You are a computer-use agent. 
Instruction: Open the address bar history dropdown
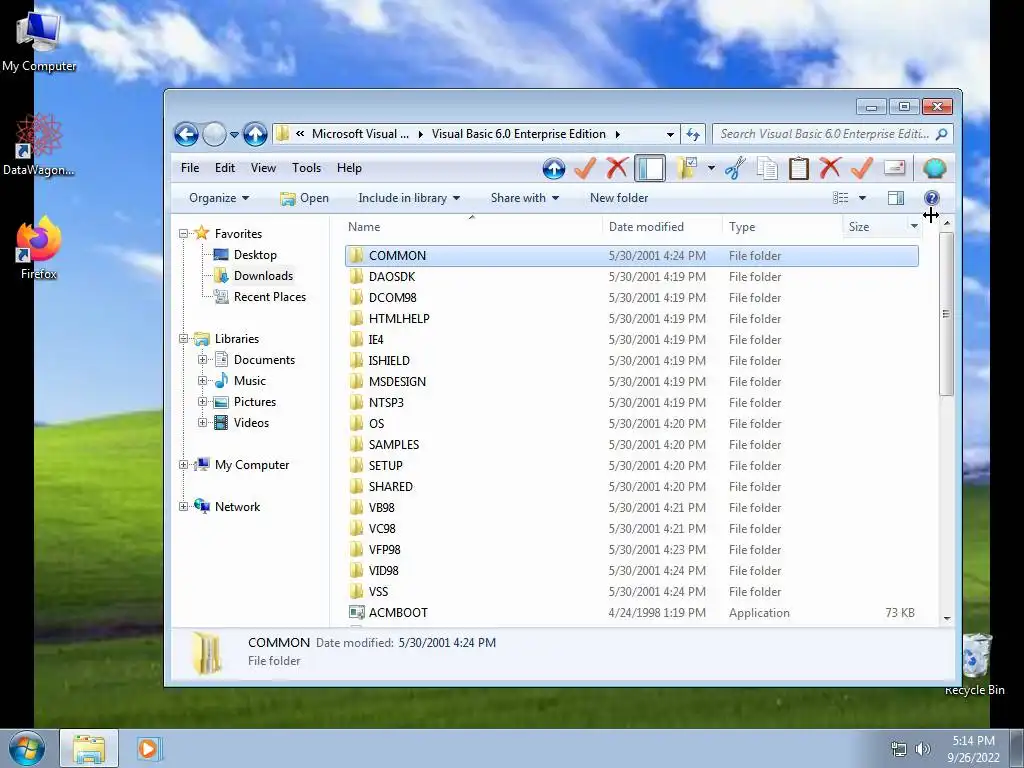[x=670, y=135]
